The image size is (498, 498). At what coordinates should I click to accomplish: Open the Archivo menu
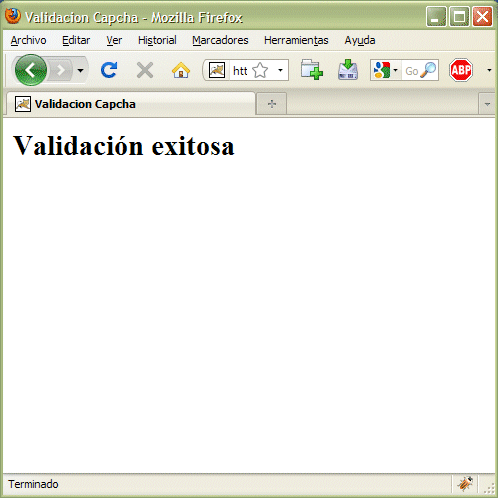(28, 40)
